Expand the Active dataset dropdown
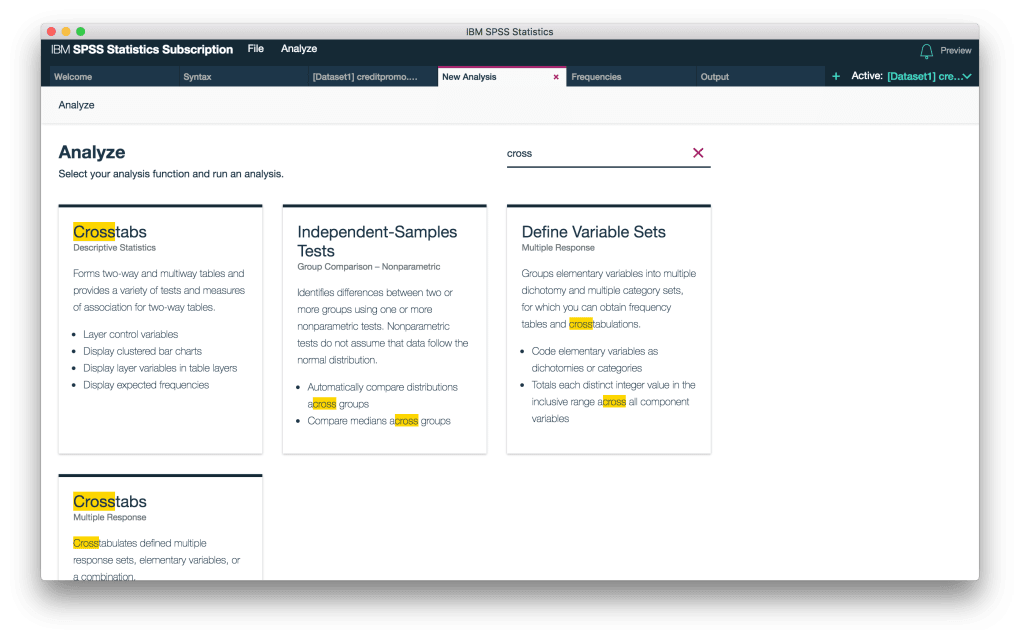 (x=967, y=76)
